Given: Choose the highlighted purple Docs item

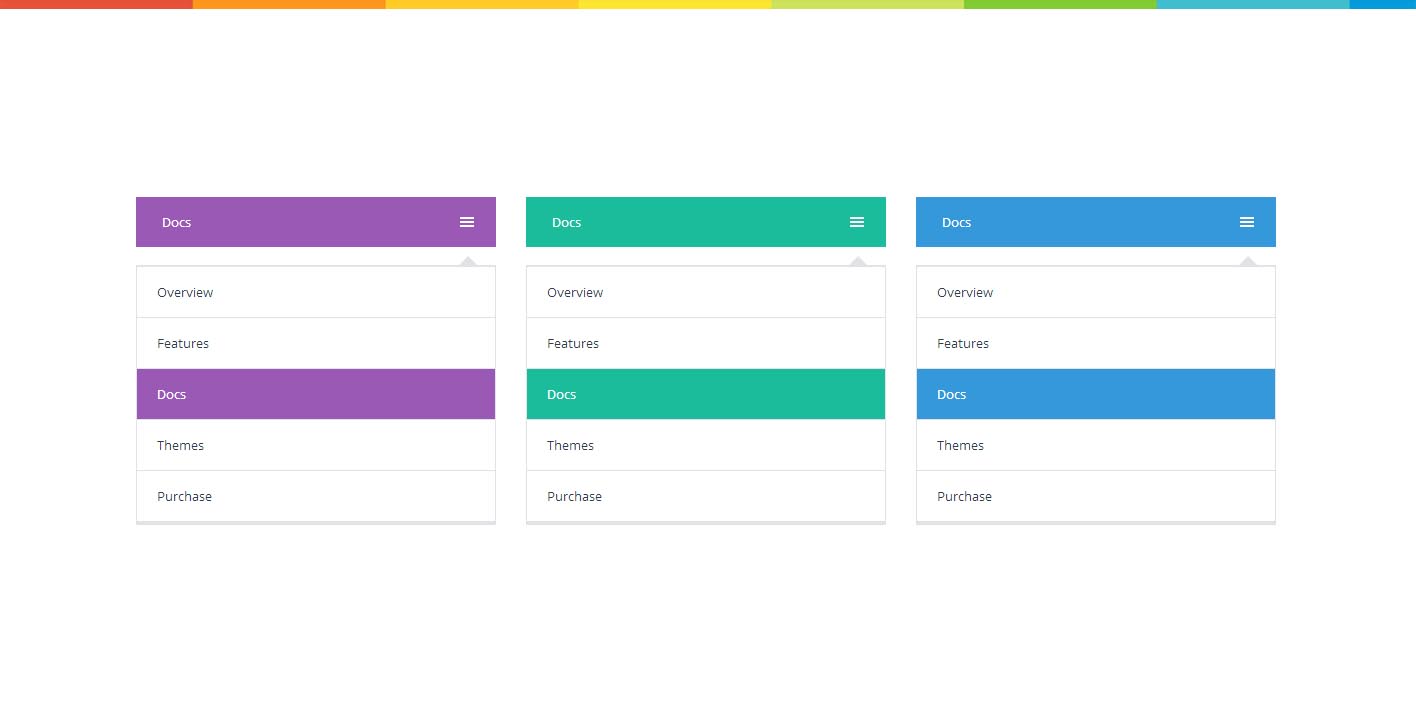Looking at the screenshot, I should pyautogui.click(x=316, y=394).
